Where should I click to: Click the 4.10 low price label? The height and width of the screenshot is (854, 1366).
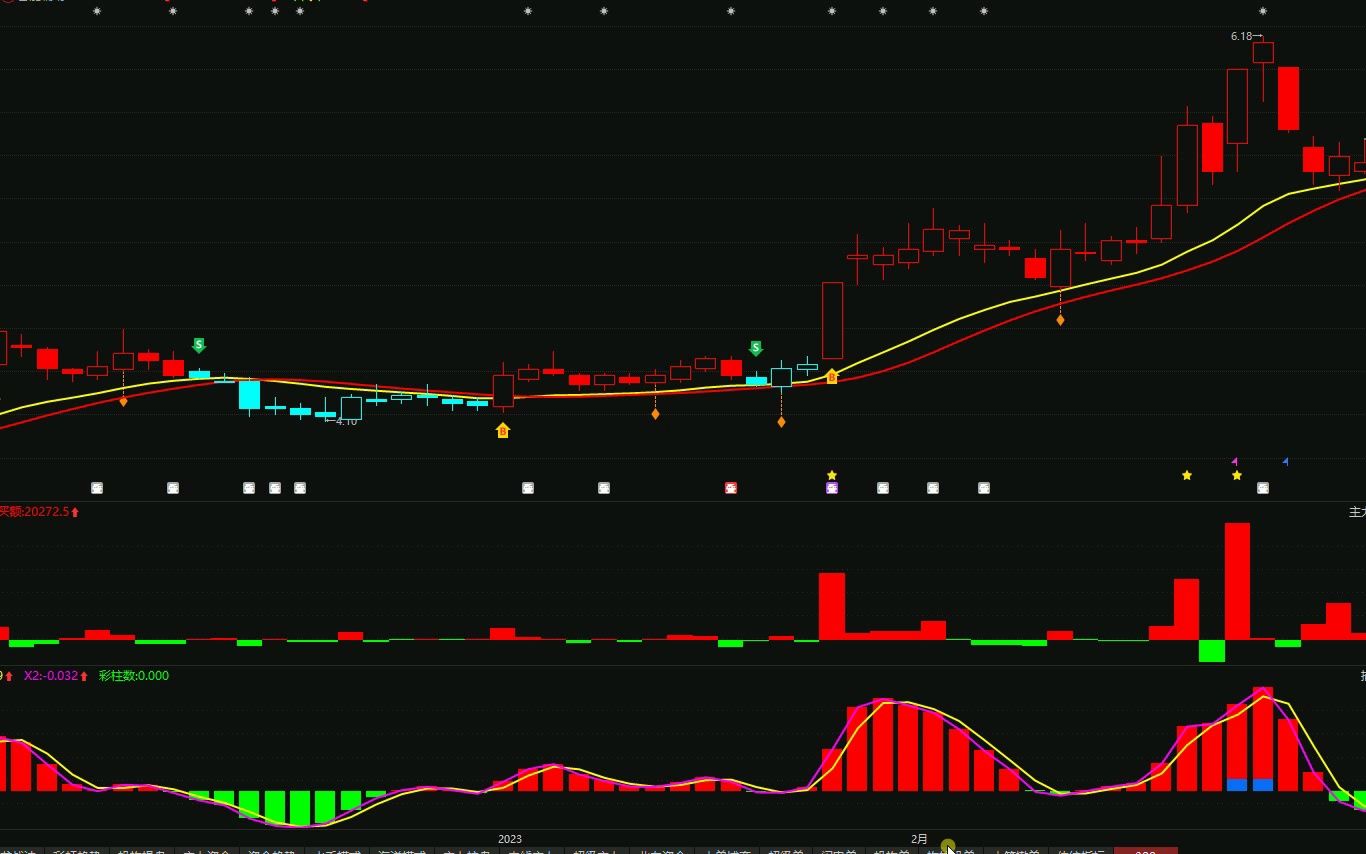click(x=346, y=422)
